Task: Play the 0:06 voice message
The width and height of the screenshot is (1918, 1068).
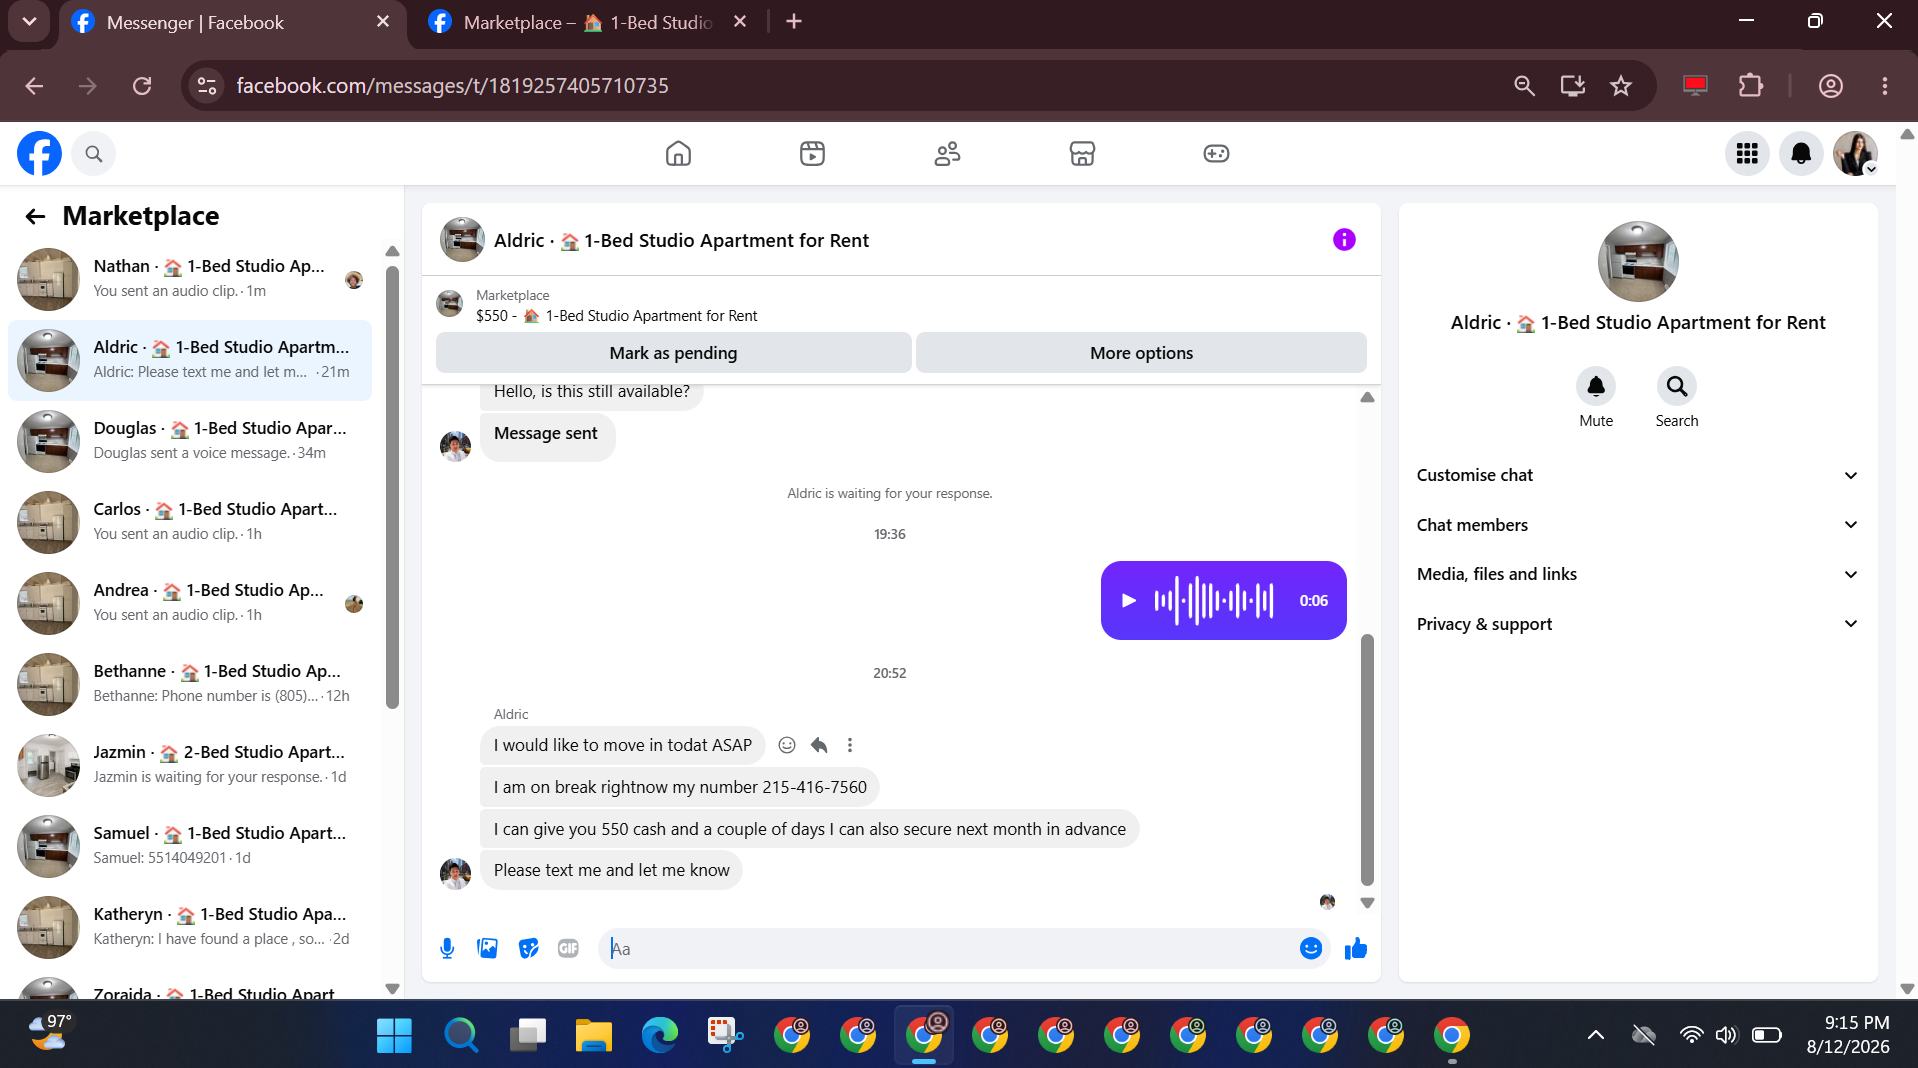Action: (1129, 601)
